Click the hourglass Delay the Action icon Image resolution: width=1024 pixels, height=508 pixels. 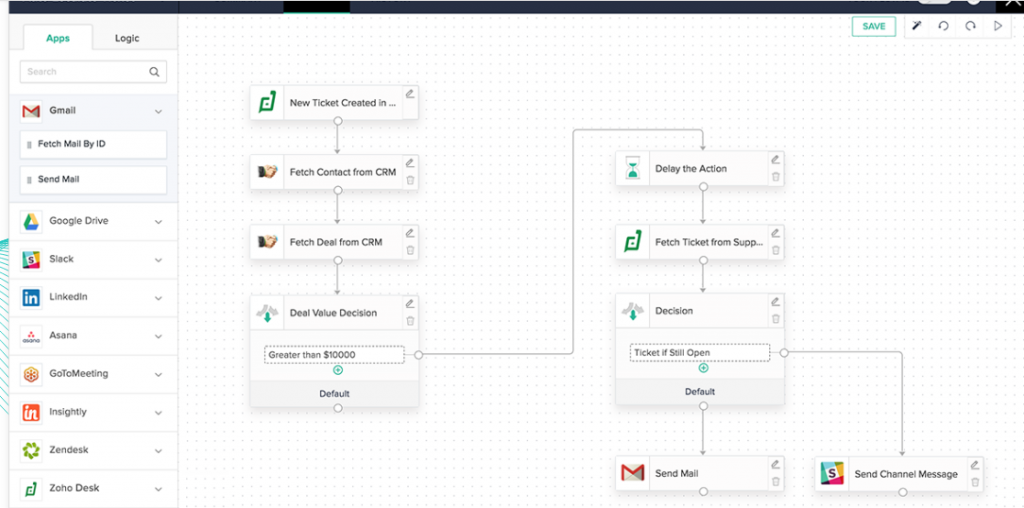coord(633,168)
